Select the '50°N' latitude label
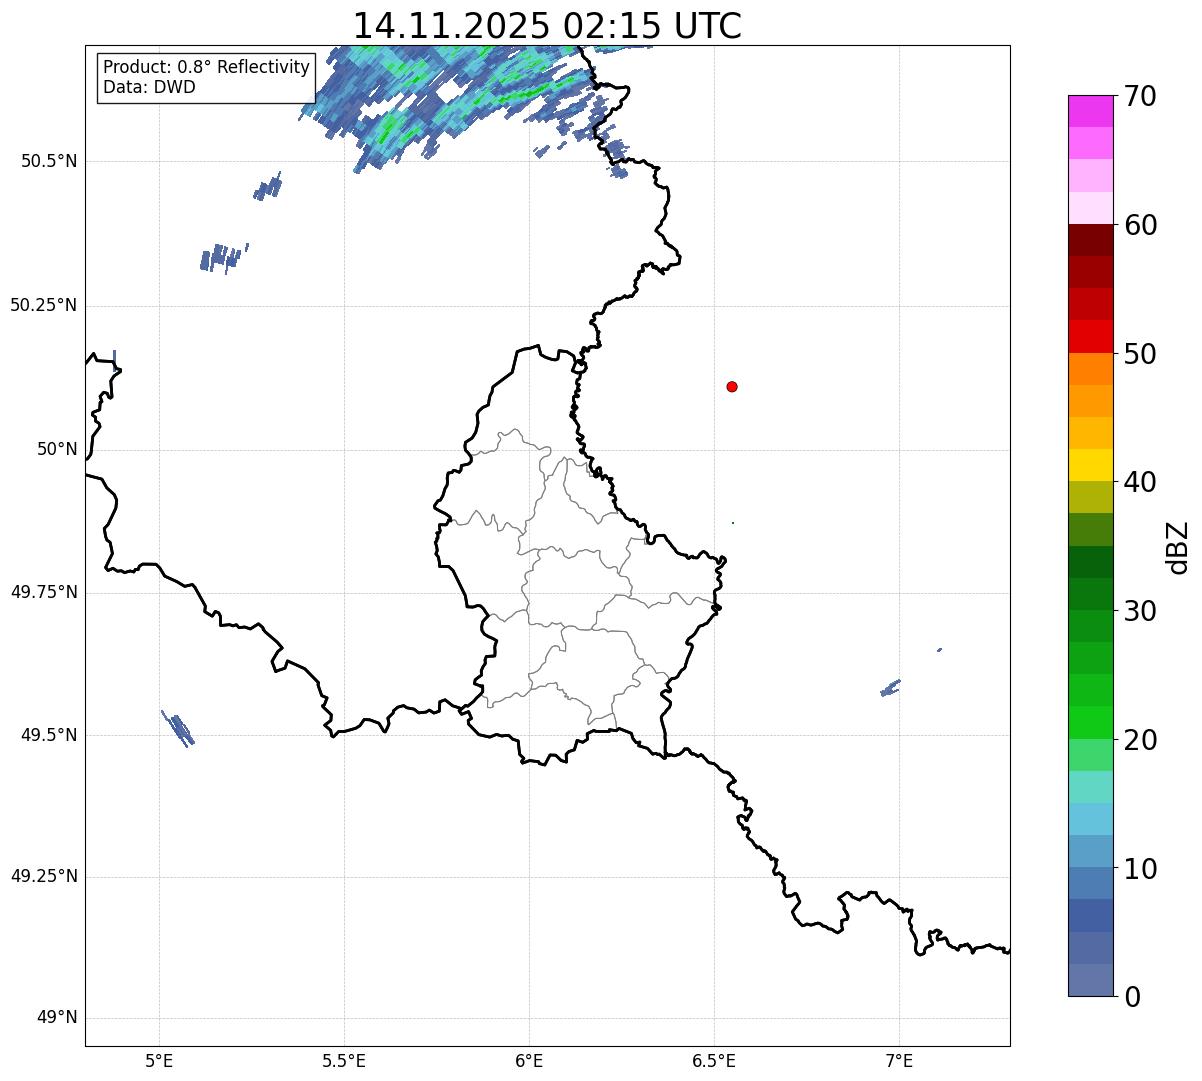The width and height of the screenshot is (1202, 1081). tap(57, 449)
